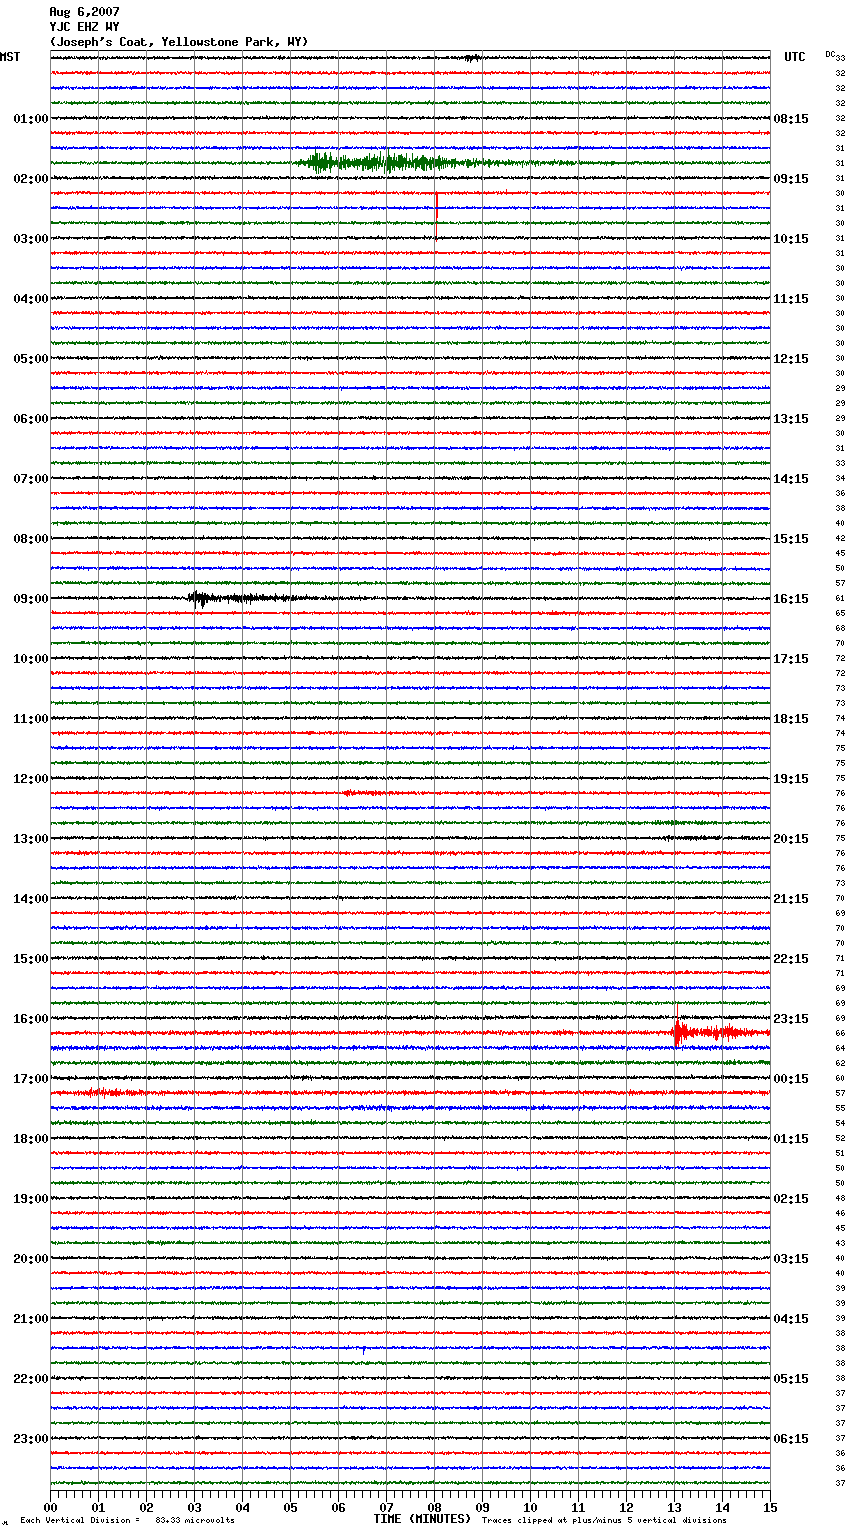This screenshot has height=1534, width=850.
Task: Click the minute axis tick label "05"
Action: pos(290,1507)
